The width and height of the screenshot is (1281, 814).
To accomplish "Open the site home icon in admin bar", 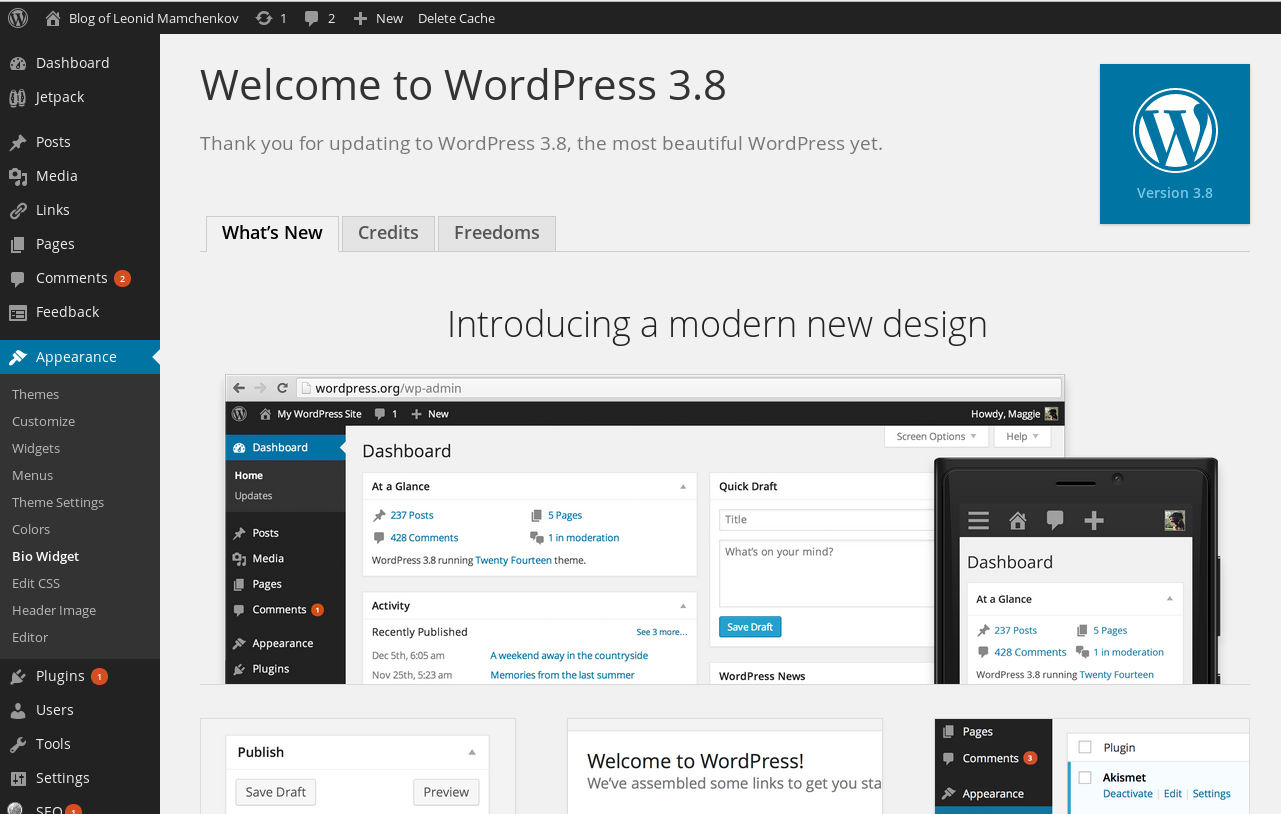I will point(53,18).
